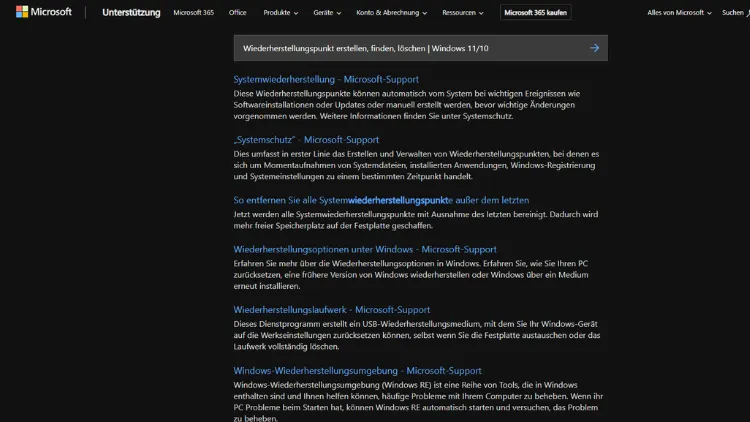Click text starting 'Jetzt werden alle Systemwiederherstellungspunkte'
The width and height of the screenshot is (750, 422).
coord(416,220)
